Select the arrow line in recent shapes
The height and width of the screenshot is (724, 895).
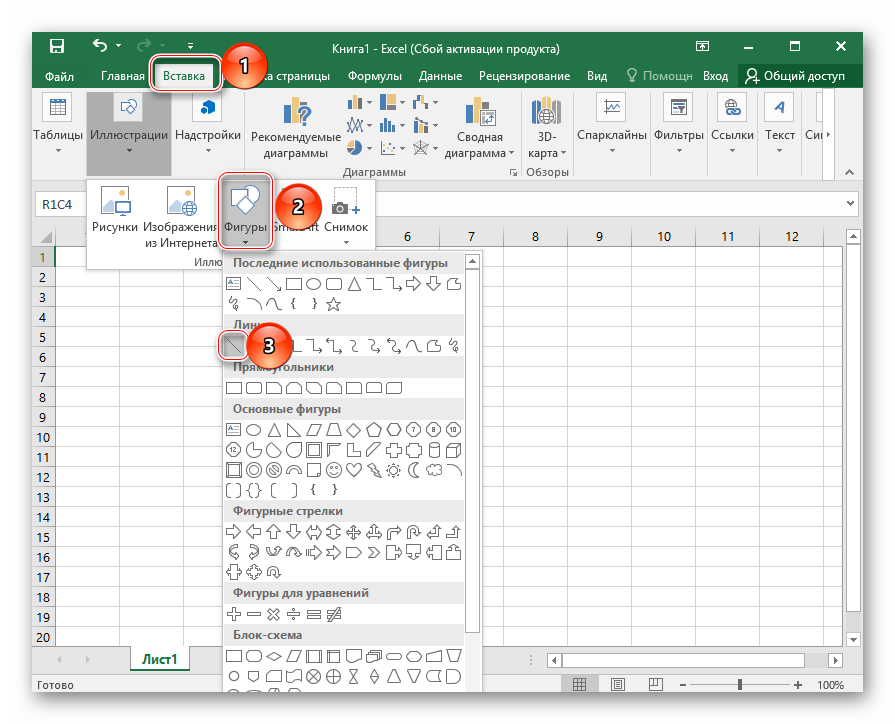click(x=274, y=284)
